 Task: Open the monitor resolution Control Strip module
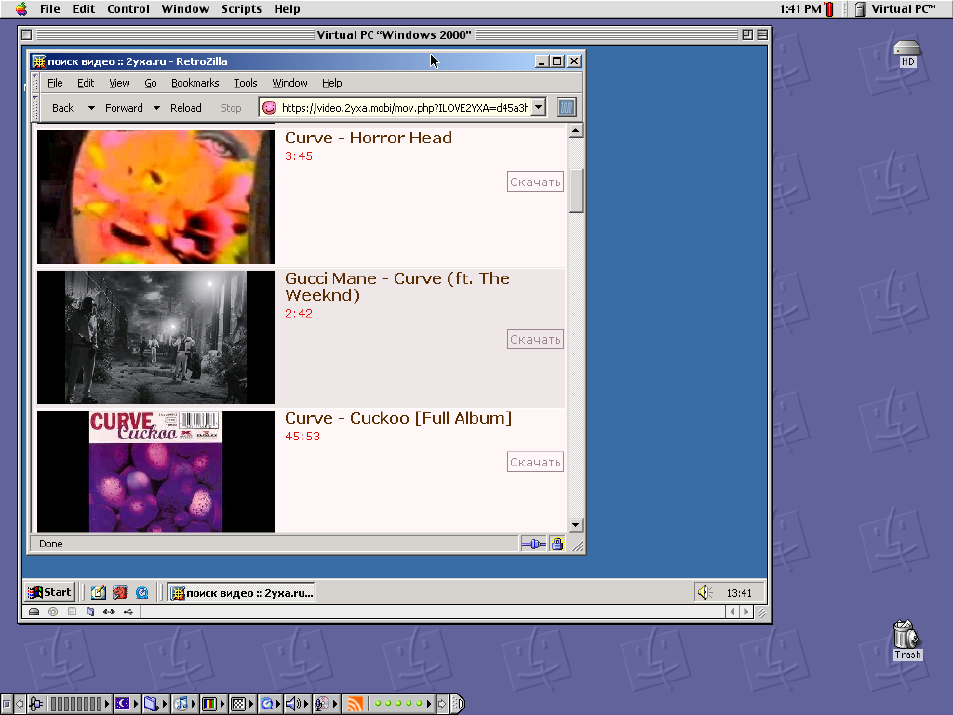(241, 704)
